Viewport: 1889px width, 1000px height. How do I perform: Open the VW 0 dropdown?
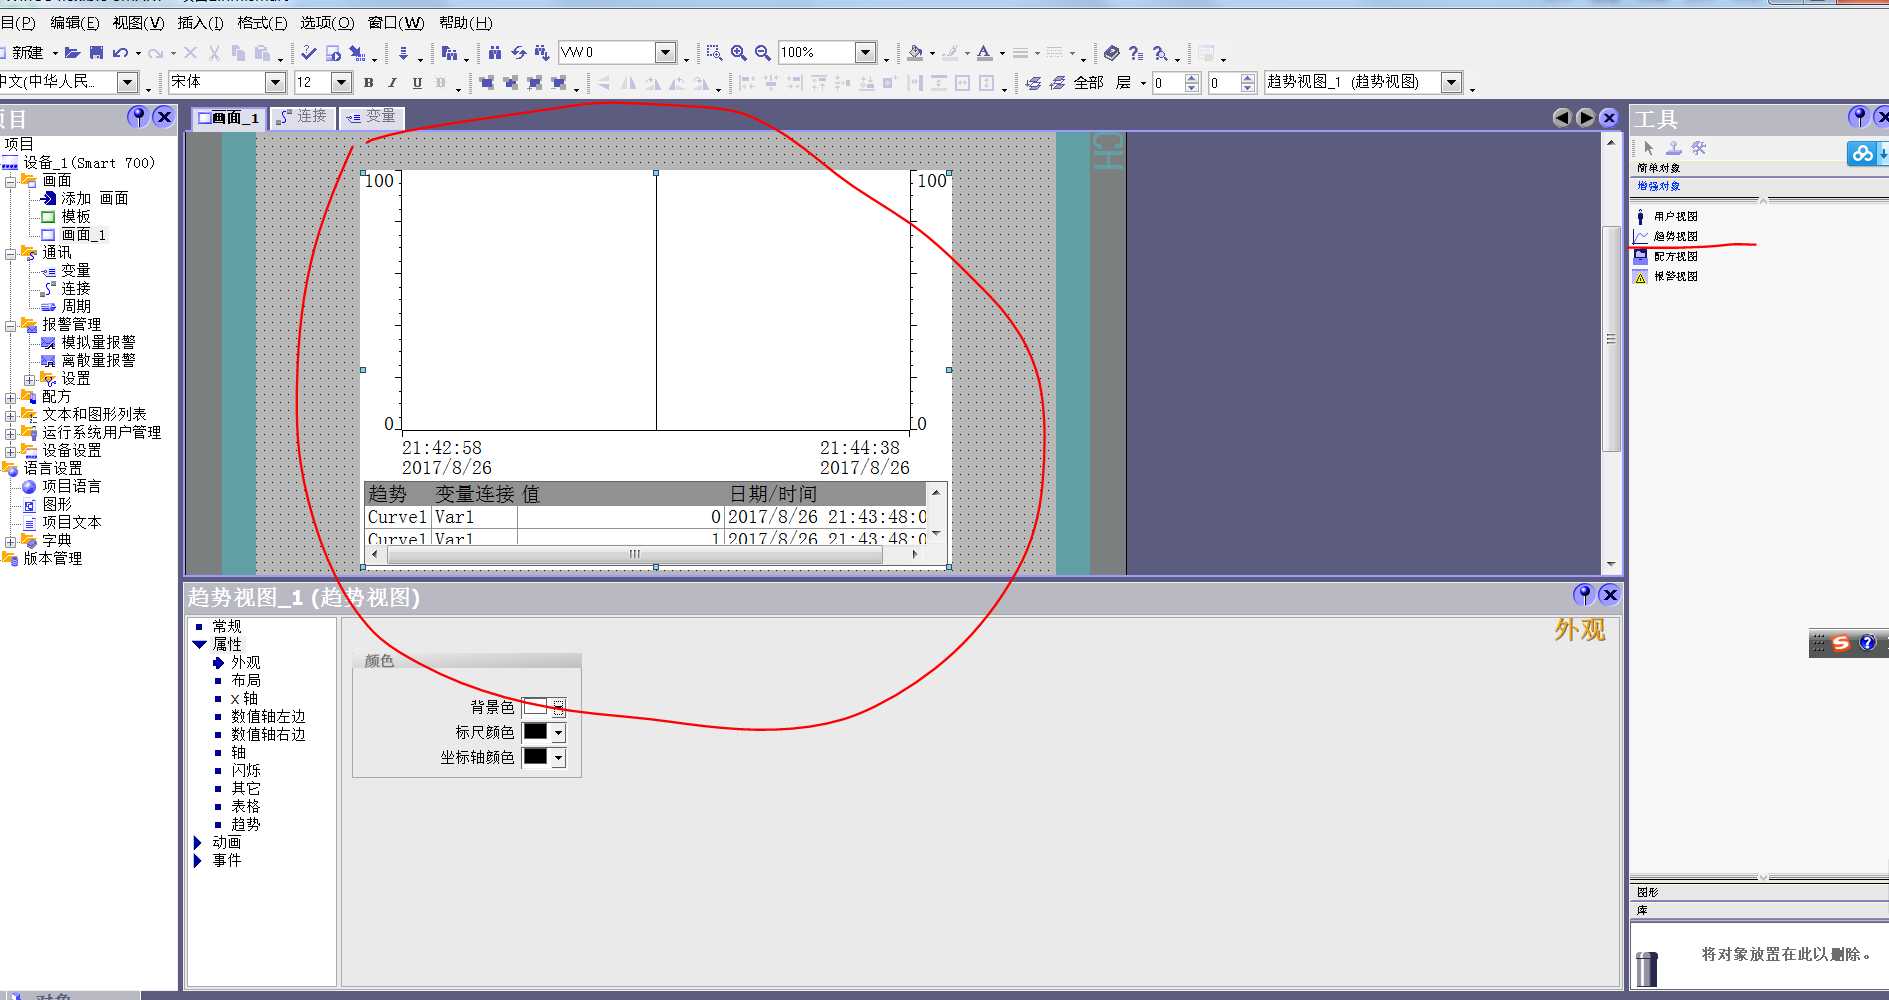click(x=666, y=53)
